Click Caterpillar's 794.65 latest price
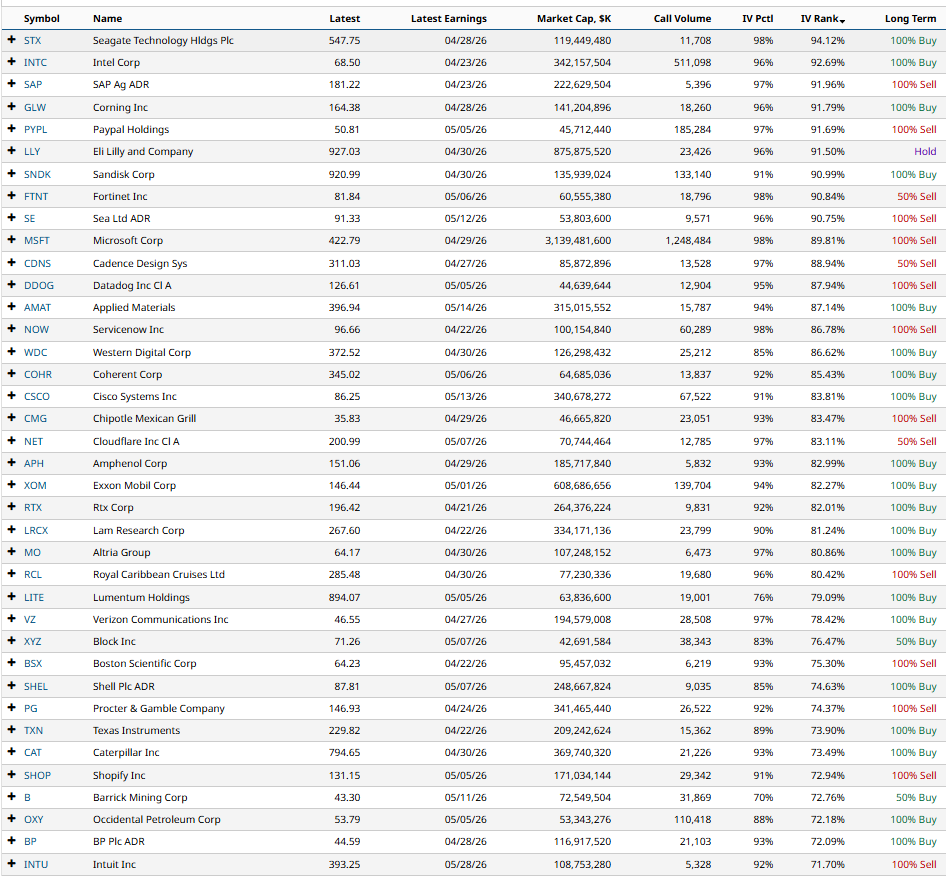This screenshot has height=876, width=946. (x=344, y=752)
